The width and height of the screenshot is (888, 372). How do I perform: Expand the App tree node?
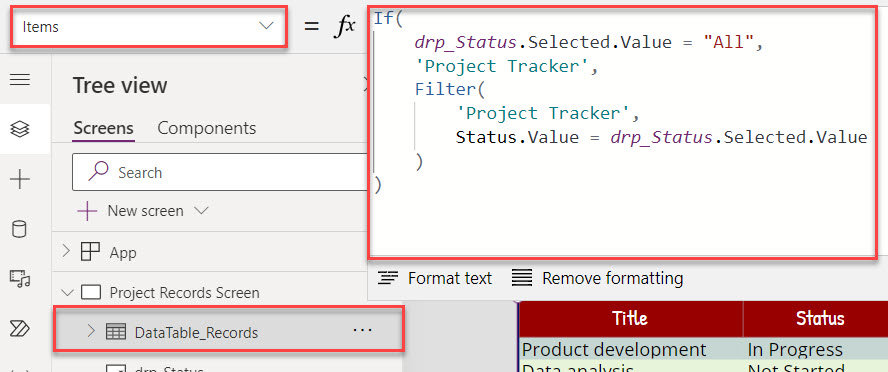pyautogui.click(x=67, y=251)
